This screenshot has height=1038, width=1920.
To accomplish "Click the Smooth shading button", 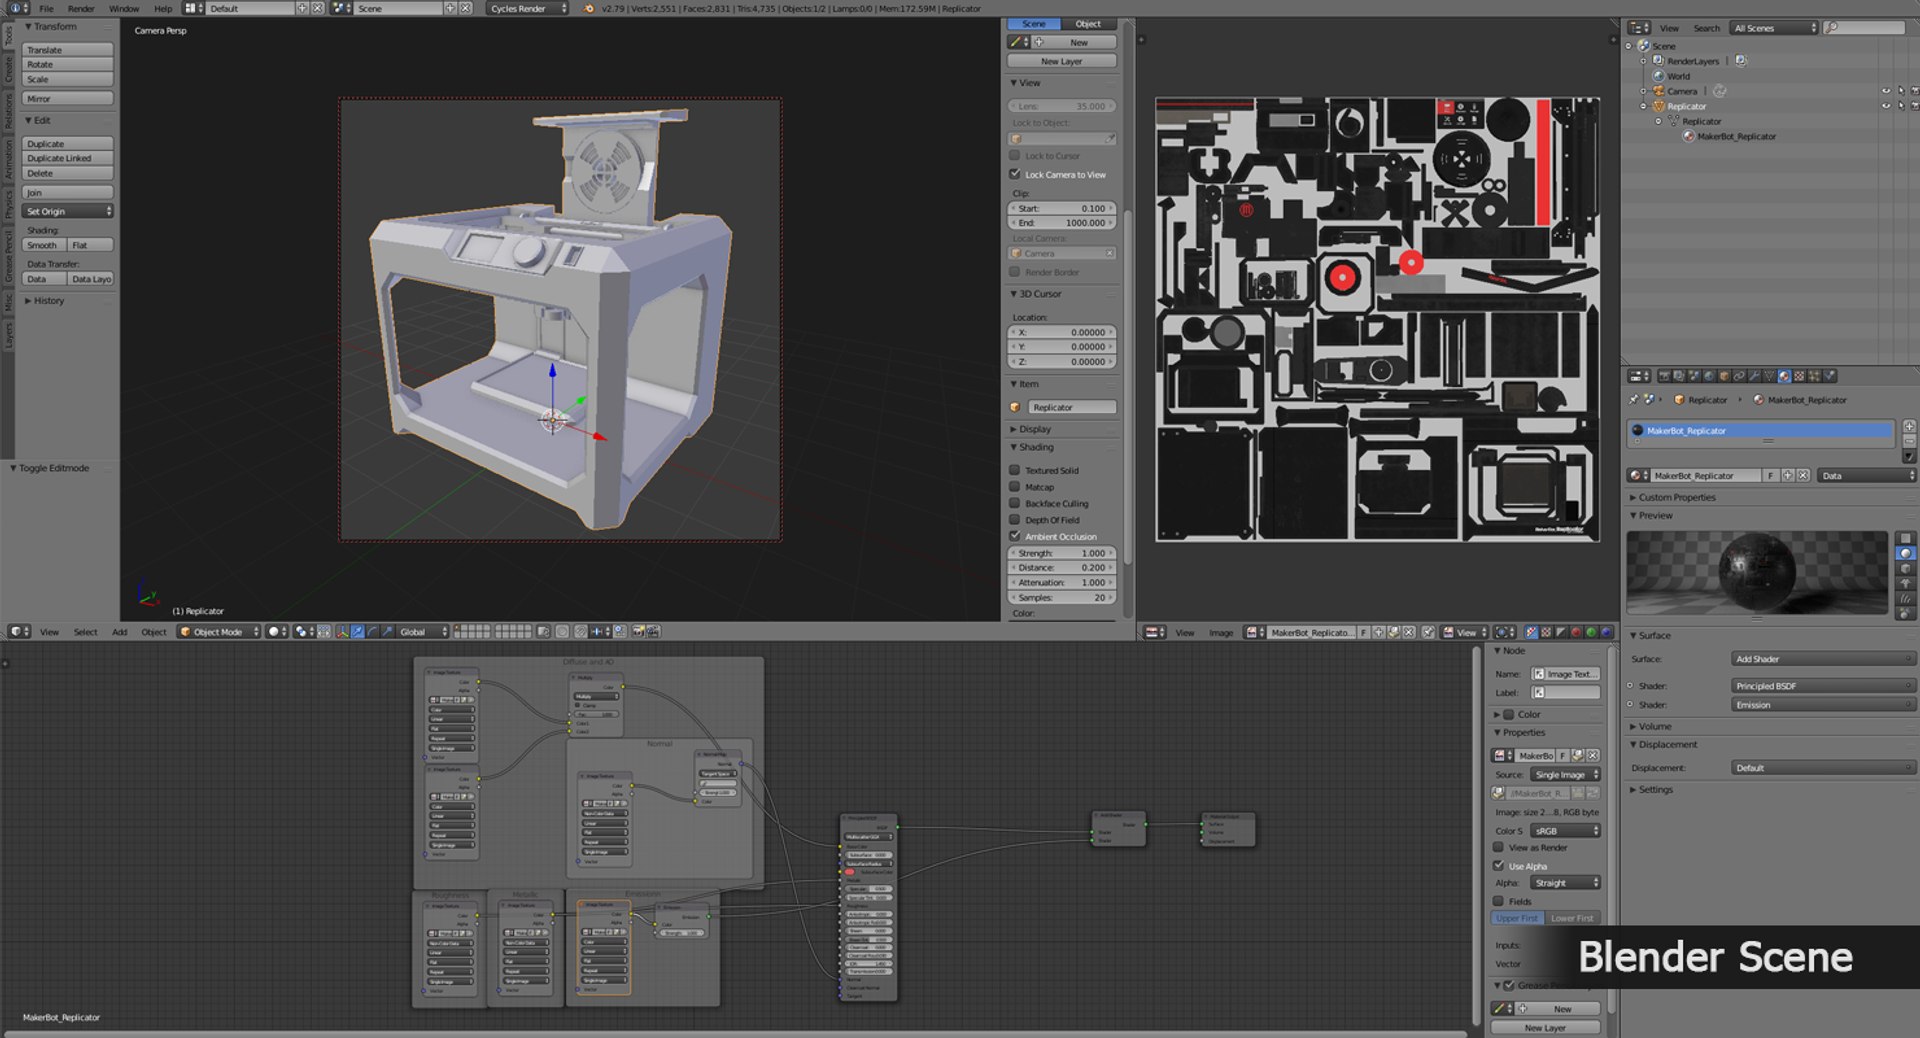I will tap(44, 245).
